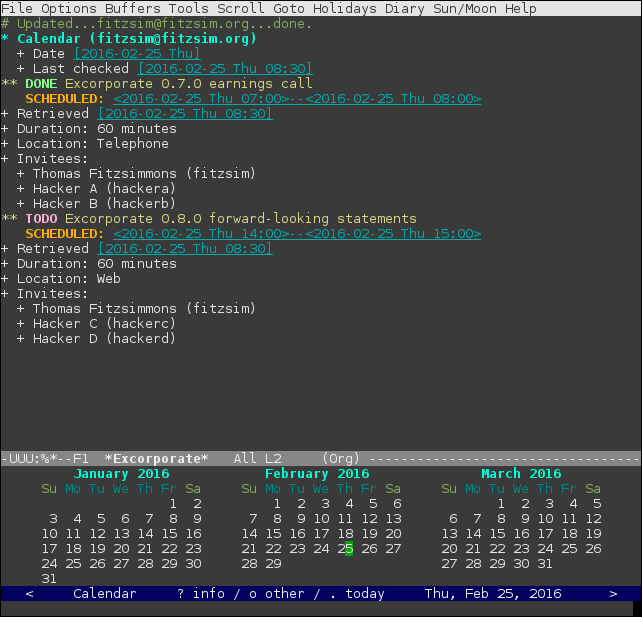
Task: Toggle the TODO keyword on forward-looking statements
Action: [x=41, y=219]
